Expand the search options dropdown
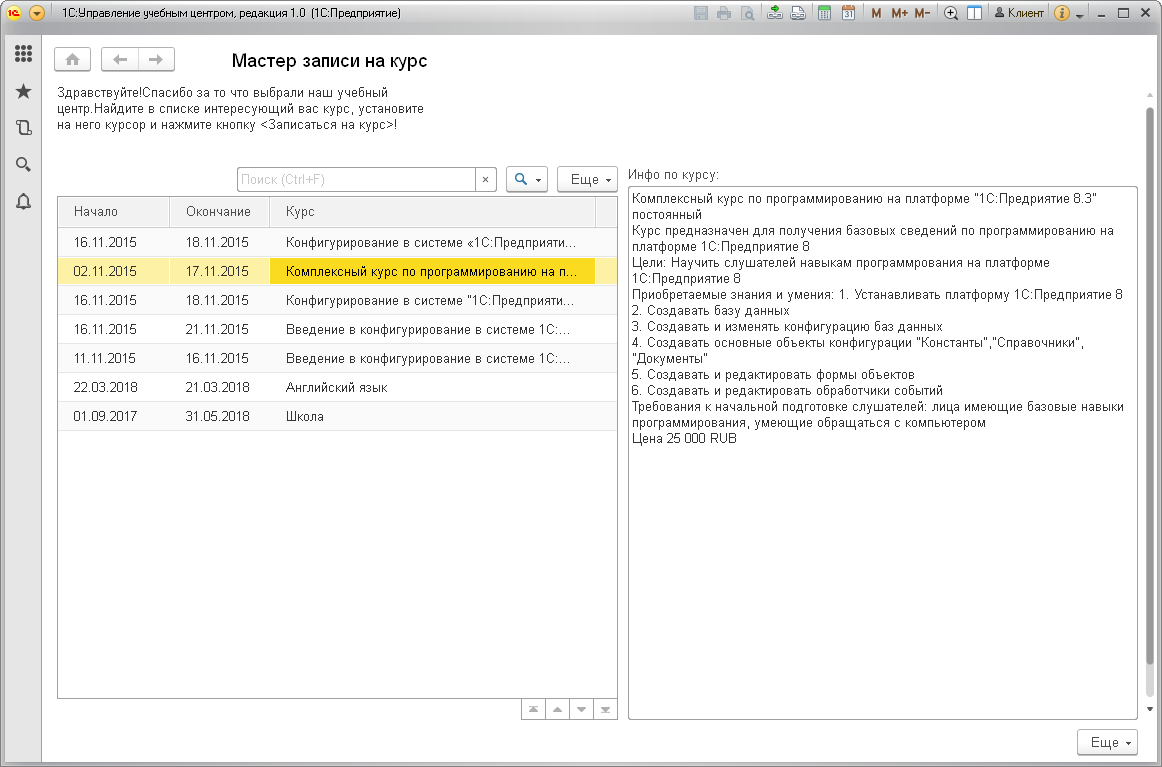 [527, 179]
